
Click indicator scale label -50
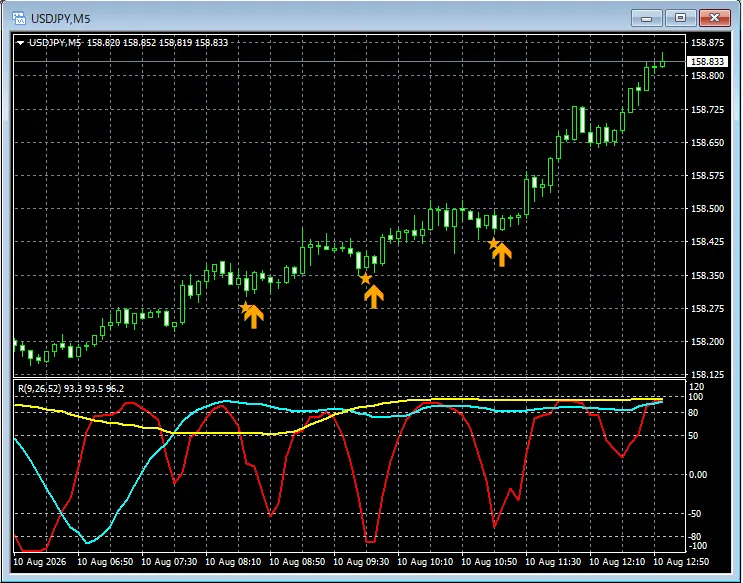(x=697, y=514)
